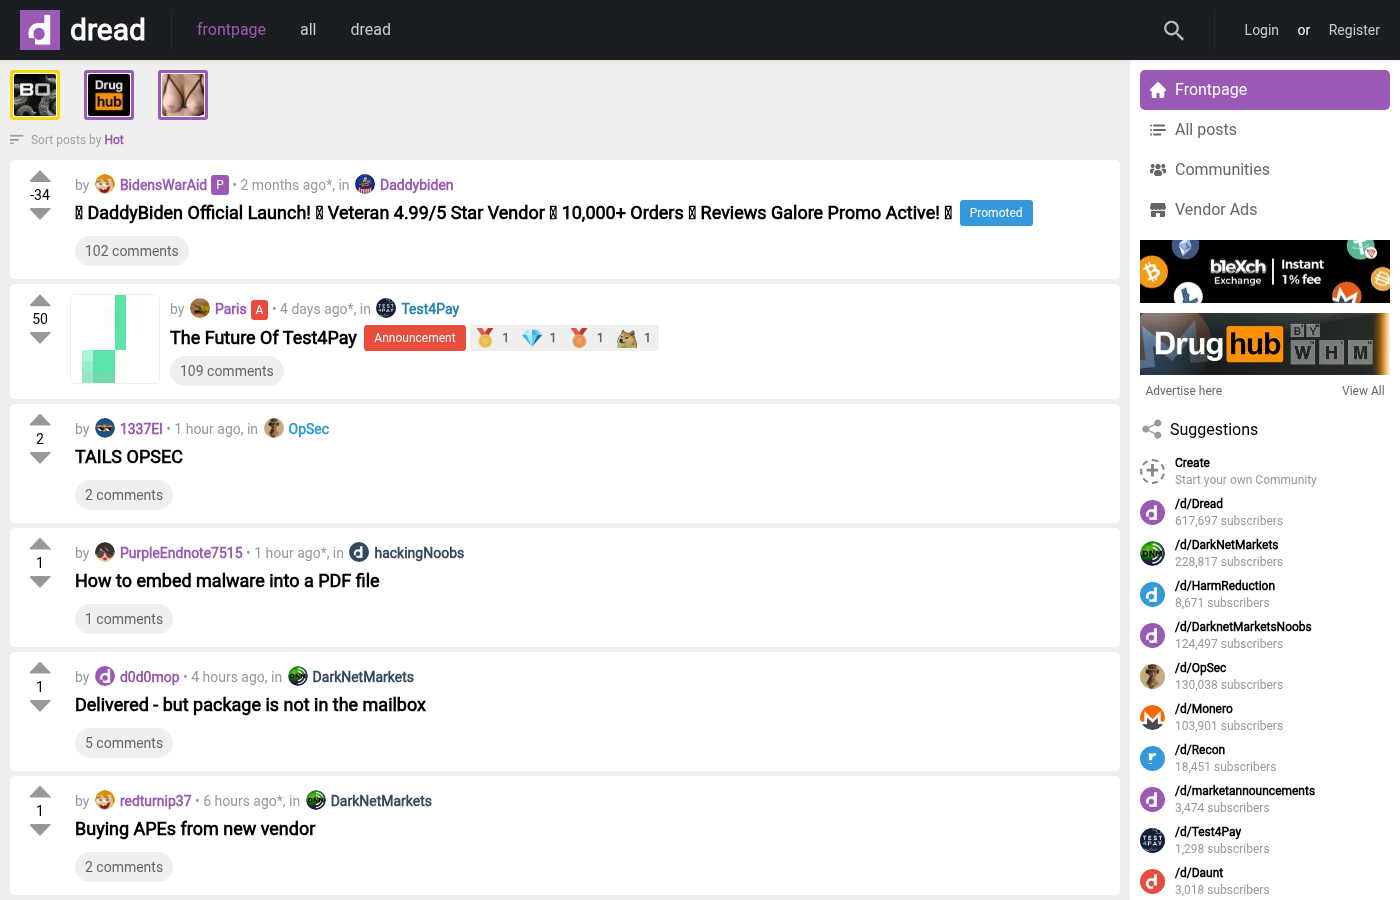Screen dimensions: 1400x900
Task: Click the /d/DarkNetMarkets community icon
Action: click(x=1152, y=553)
